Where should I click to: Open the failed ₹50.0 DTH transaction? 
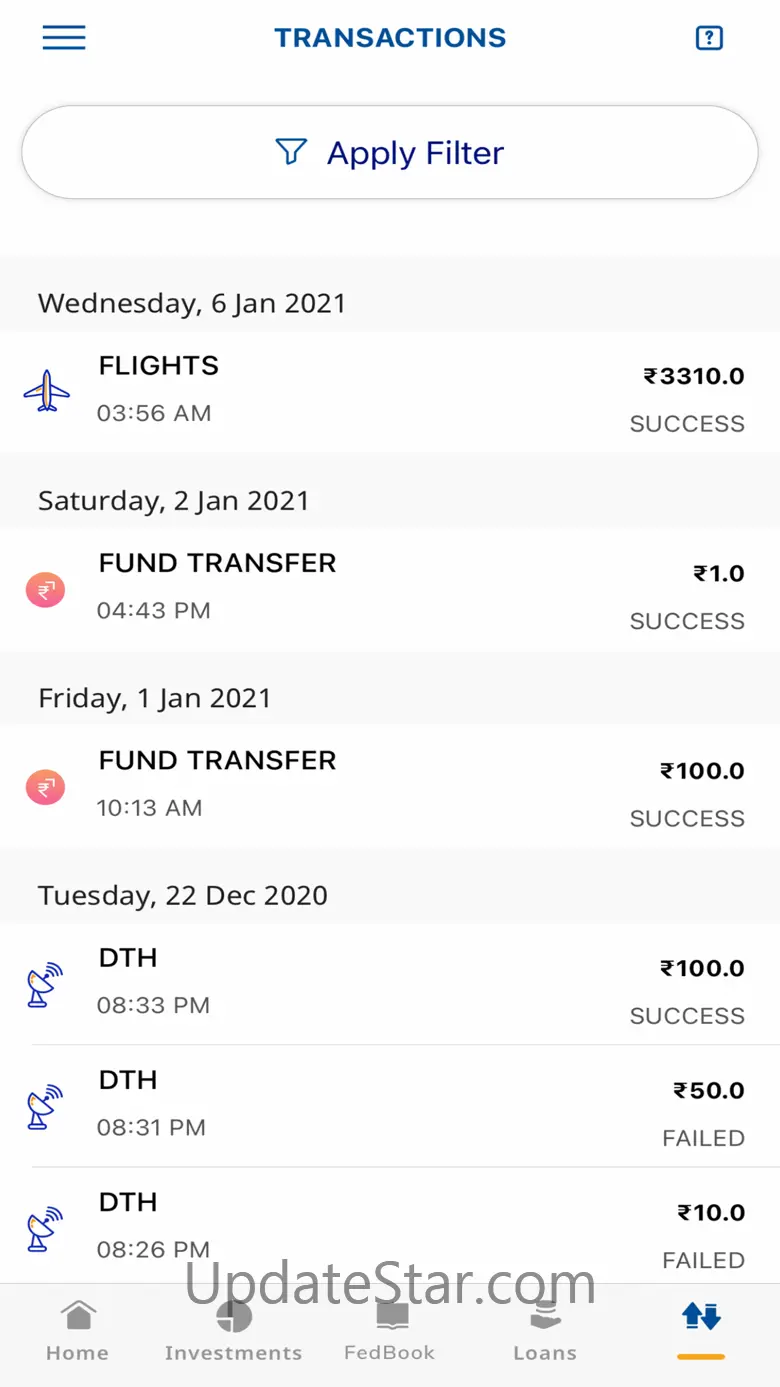click(390, 1106)
